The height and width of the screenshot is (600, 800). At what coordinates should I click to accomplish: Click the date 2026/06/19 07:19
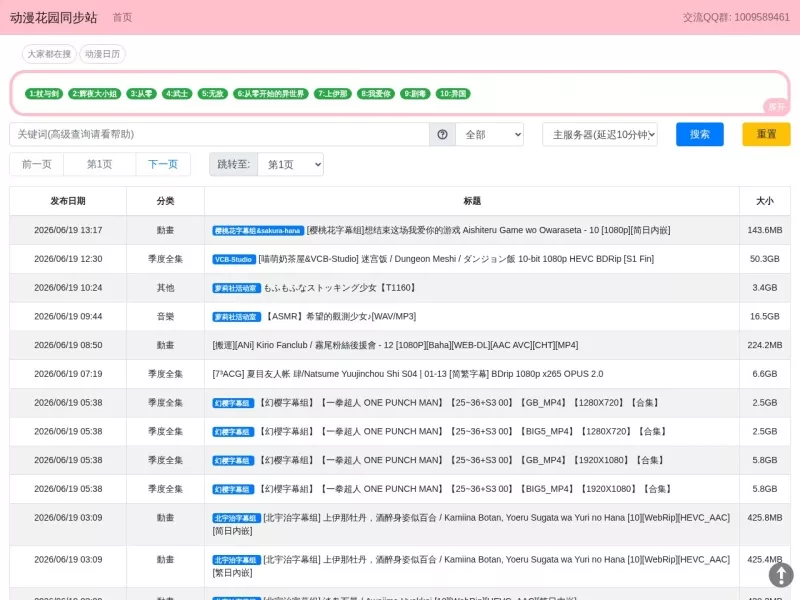point(68,374)
